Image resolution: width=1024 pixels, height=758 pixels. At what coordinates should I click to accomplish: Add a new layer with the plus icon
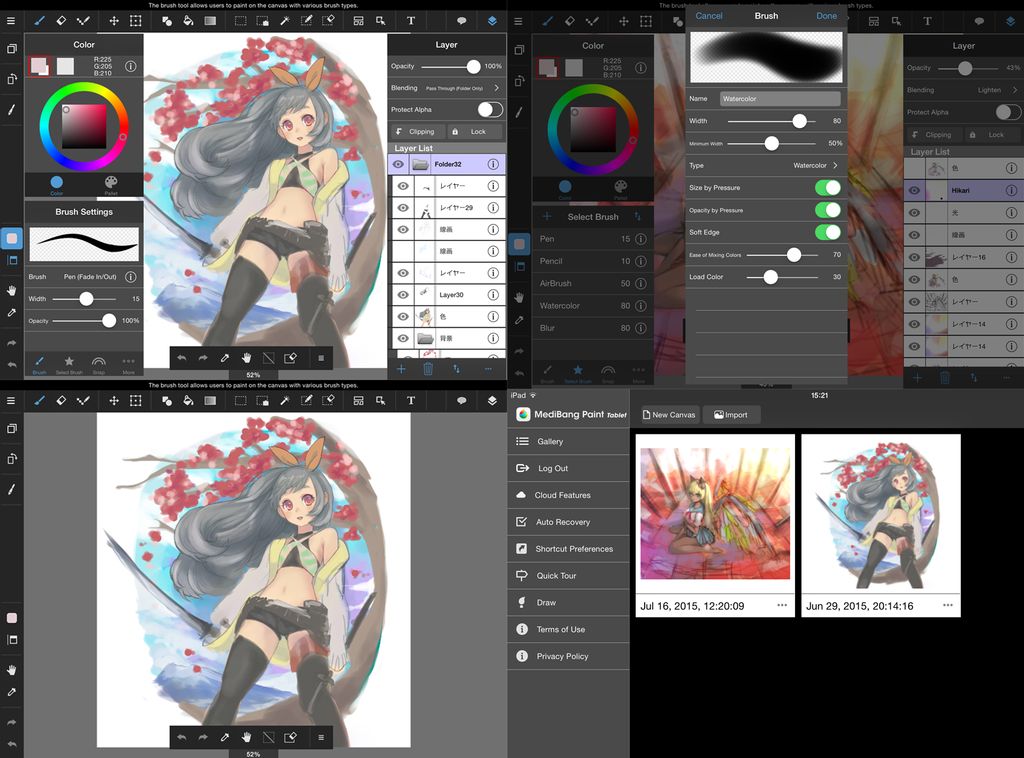[x=401, y=369]
